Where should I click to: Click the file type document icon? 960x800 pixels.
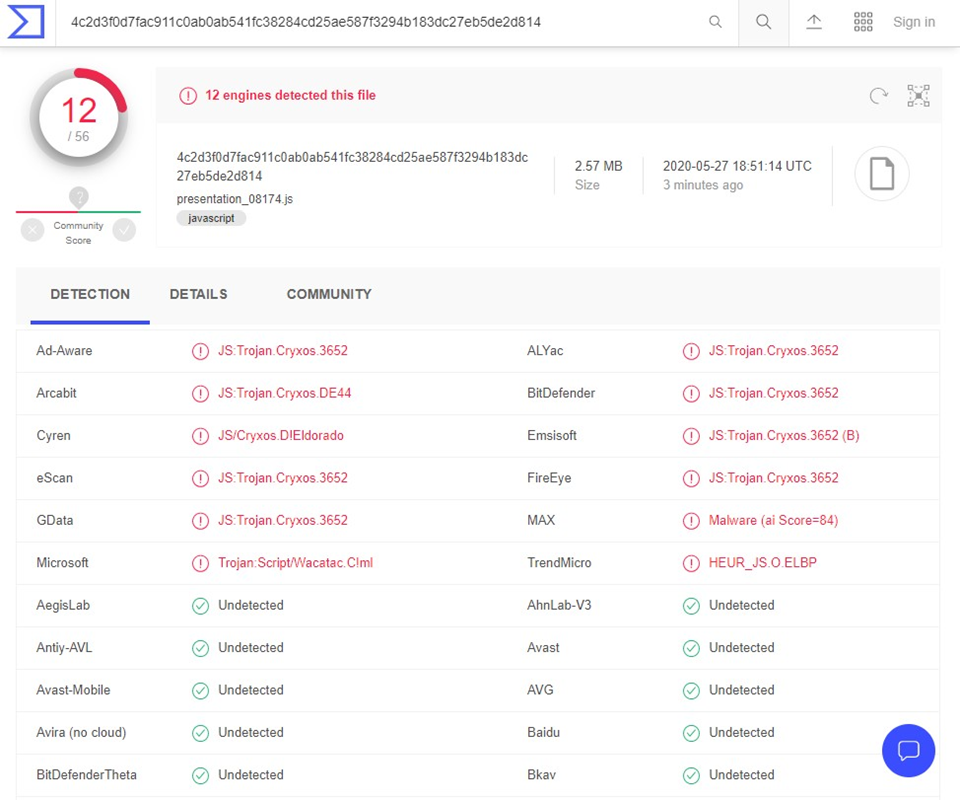[882, 174]
